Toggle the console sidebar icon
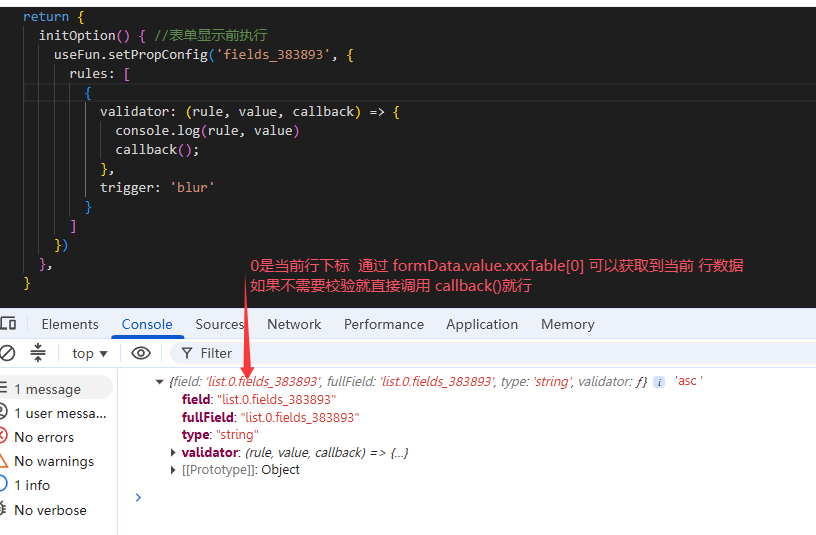 (x=37, y=353)
